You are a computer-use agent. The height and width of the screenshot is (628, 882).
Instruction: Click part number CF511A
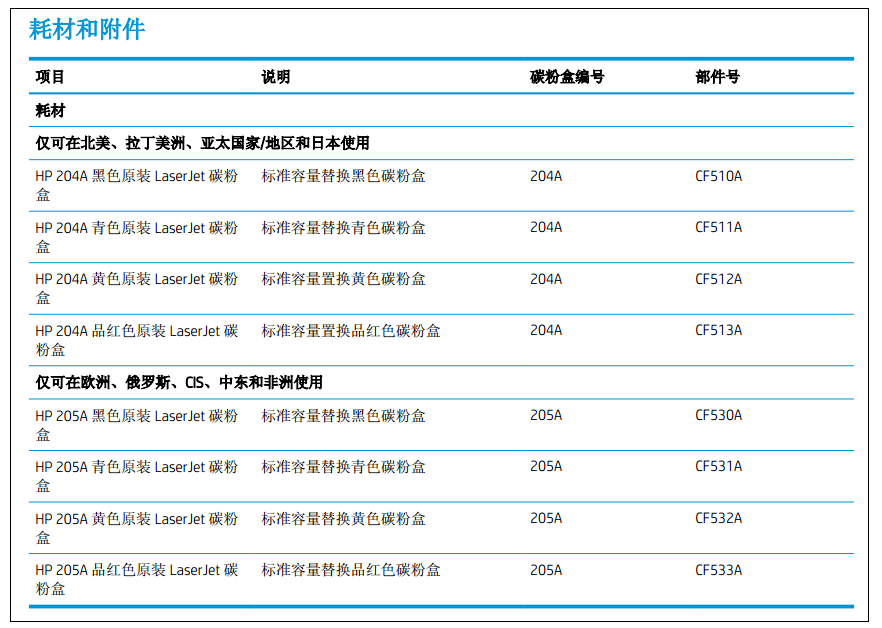pyautogui.click(x=718, y=227)
